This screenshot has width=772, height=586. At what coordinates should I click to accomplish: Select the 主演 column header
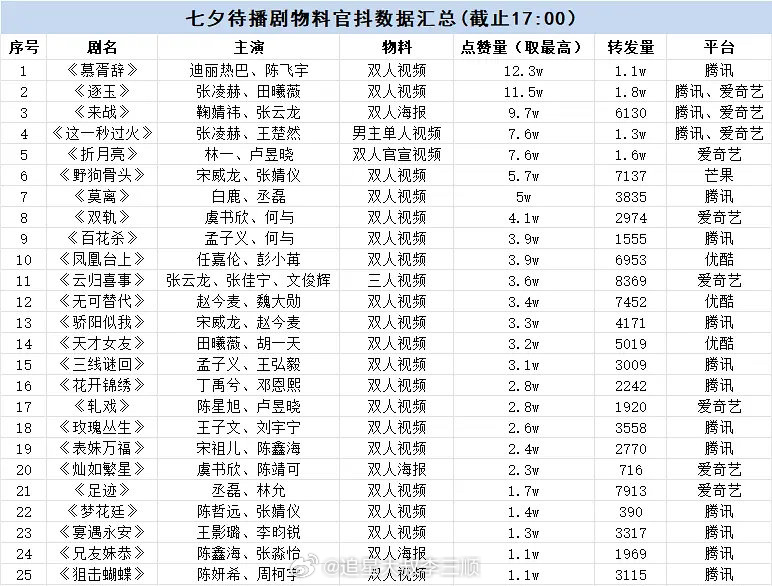click(249, 48)
